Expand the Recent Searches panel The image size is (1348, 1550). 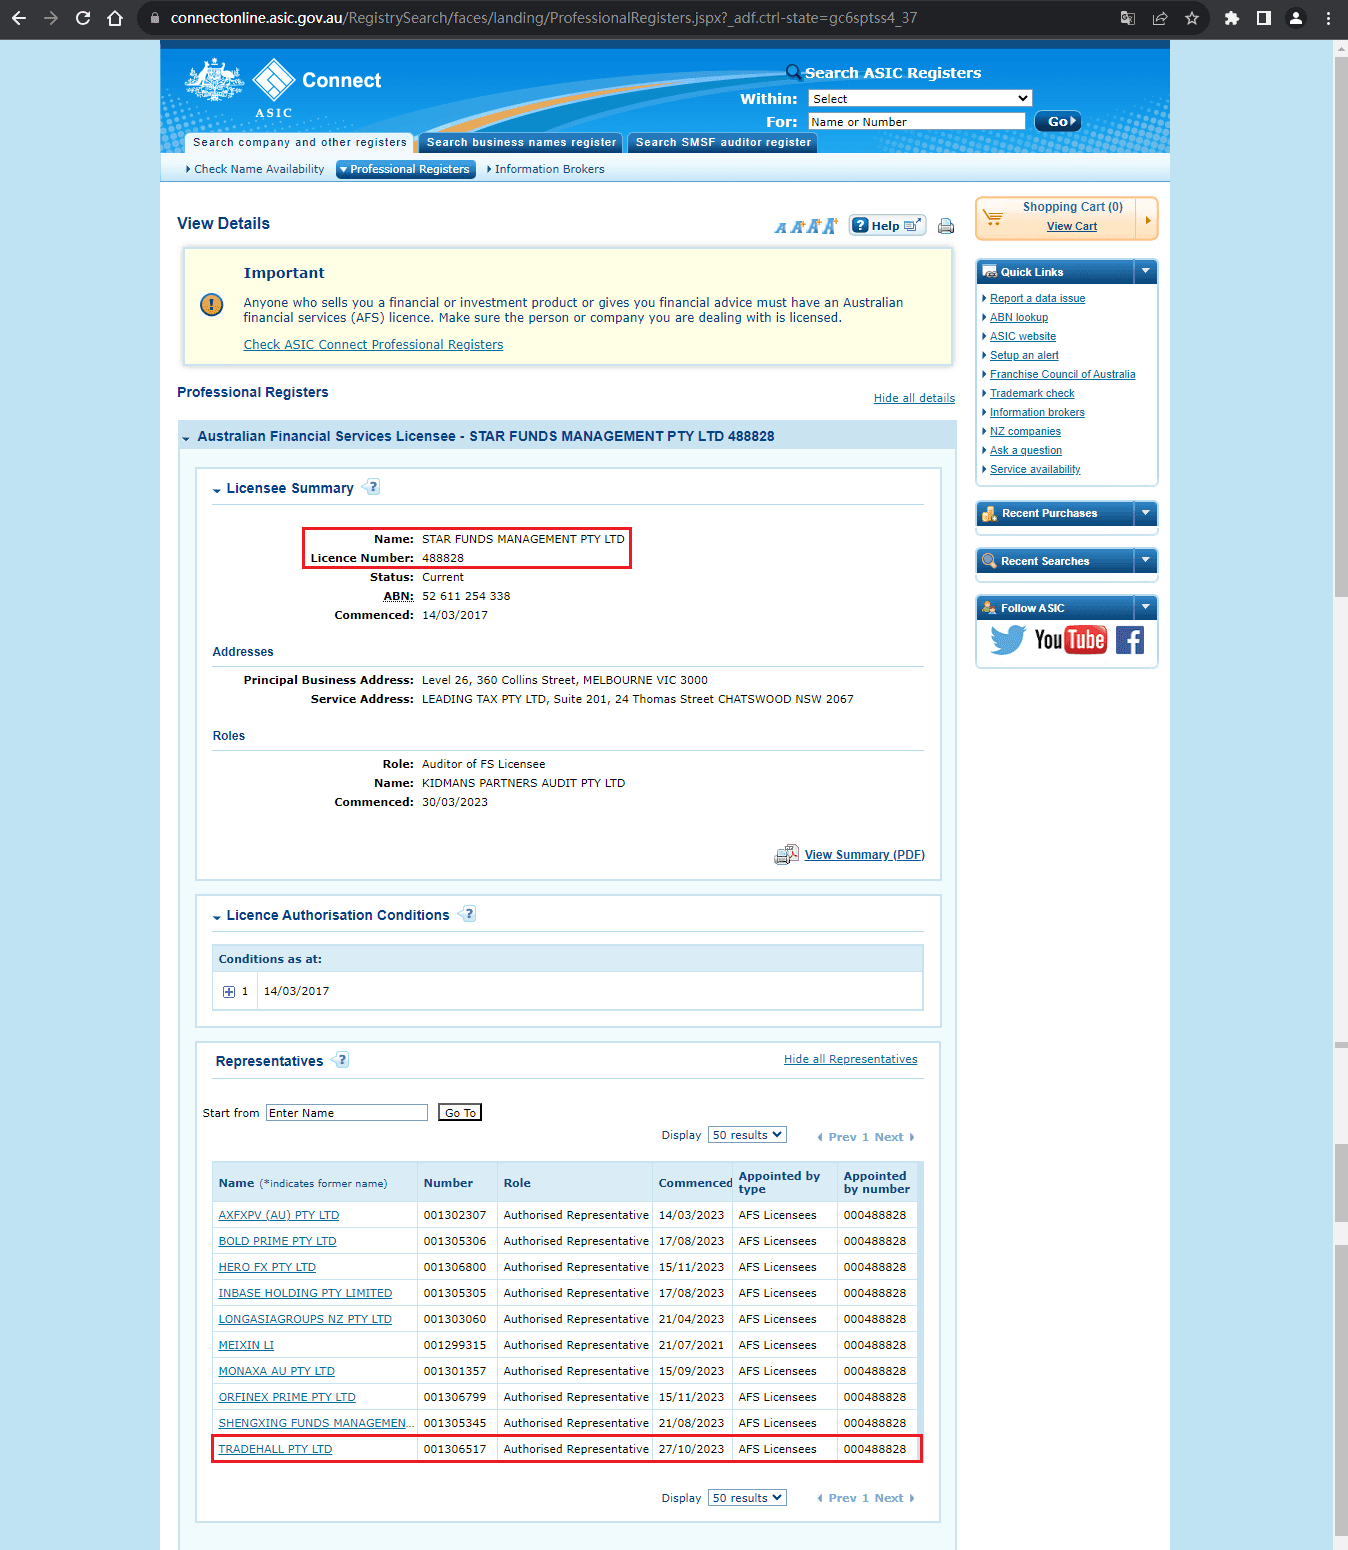pyautogui.click(x=1146, y=561)
